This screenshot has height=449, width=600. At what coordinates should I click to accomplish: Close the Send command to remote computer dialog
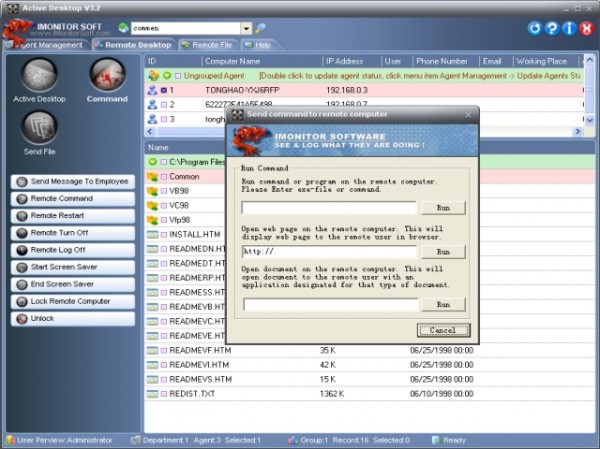coord(468,115)
